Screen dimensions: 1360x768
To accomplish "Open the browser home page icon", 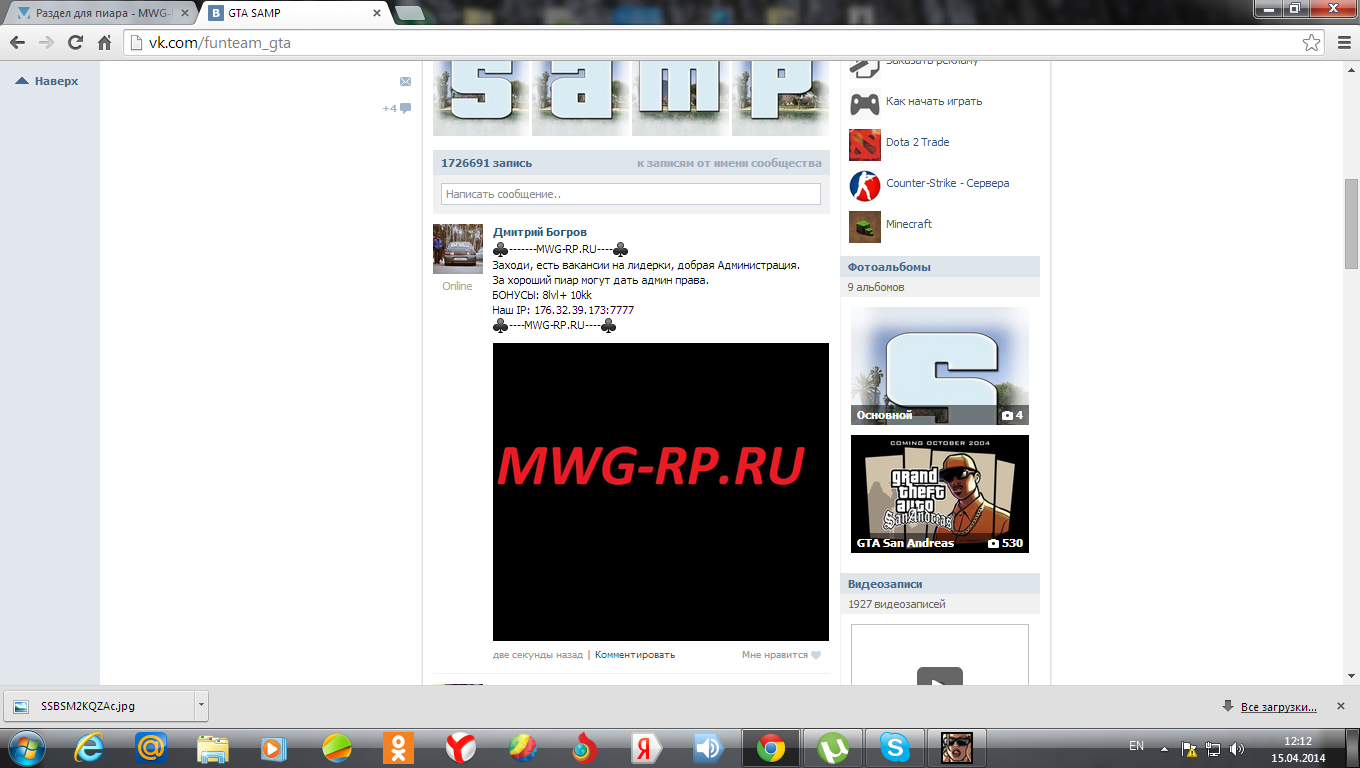I will click(104, 43).
